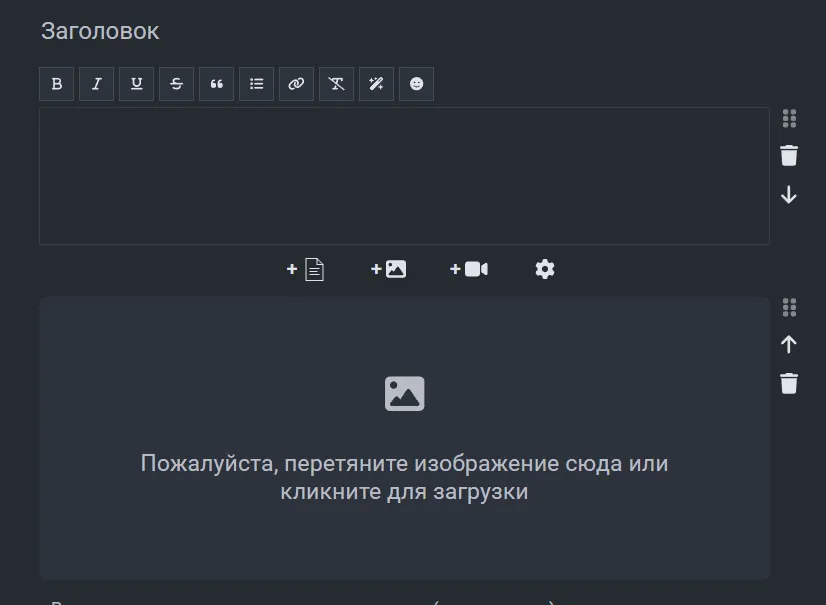Delete the text block
Viewport: 826px width, 605px height.
[x=789, y=155]
